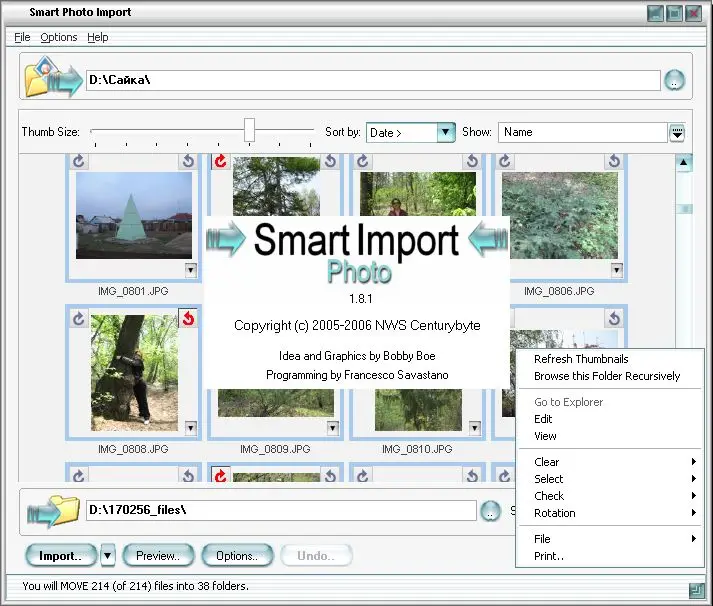Select View in context menu

coord(609,436)
